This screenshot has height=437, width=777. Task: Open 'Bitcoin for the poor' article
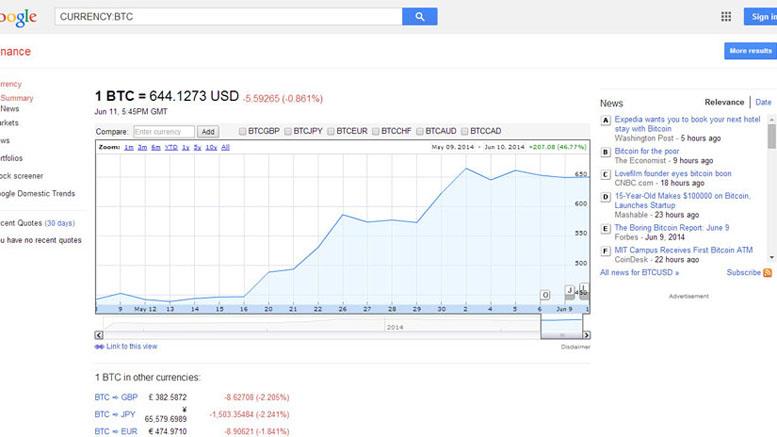[x=647, y=151]
